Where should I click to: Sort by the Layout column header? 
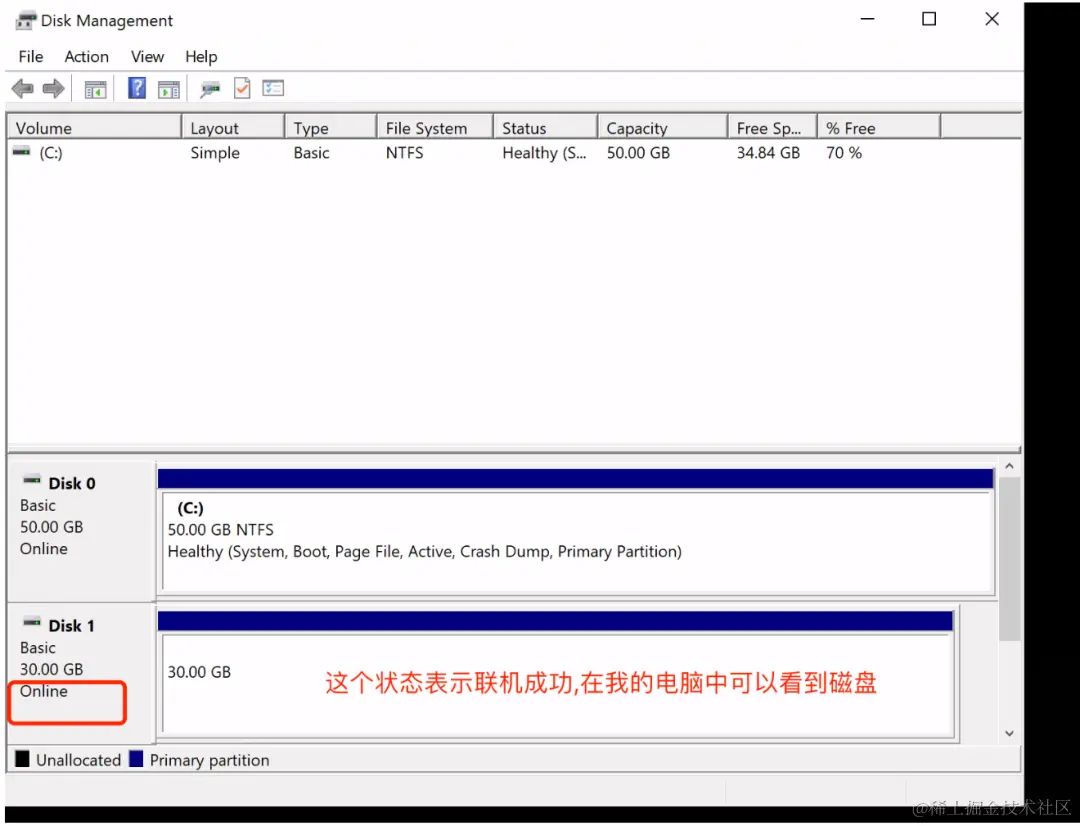point(233,128)
